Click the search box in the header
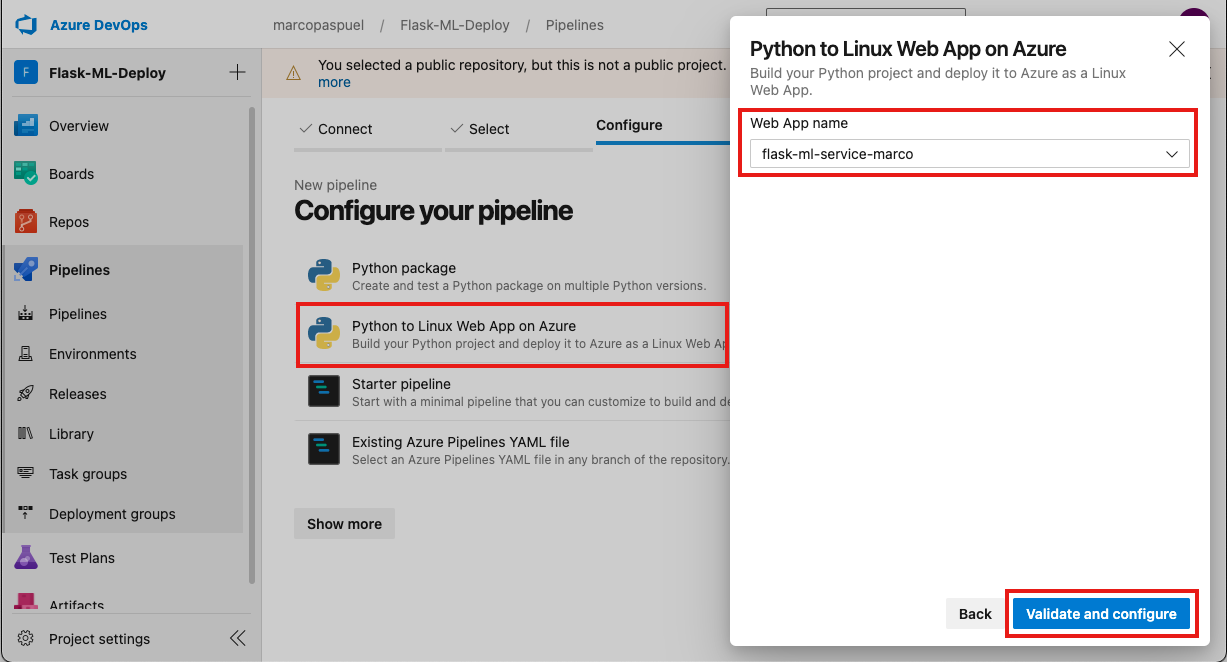This screenshot has height=662, width=1227. point(866,14)
